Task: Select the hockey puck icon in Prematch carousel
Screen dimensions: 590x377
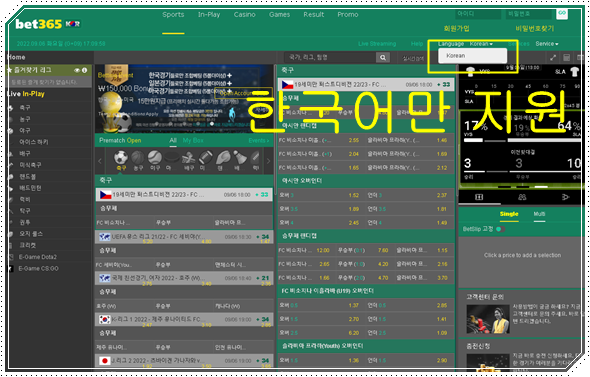Action: [171, 157]
